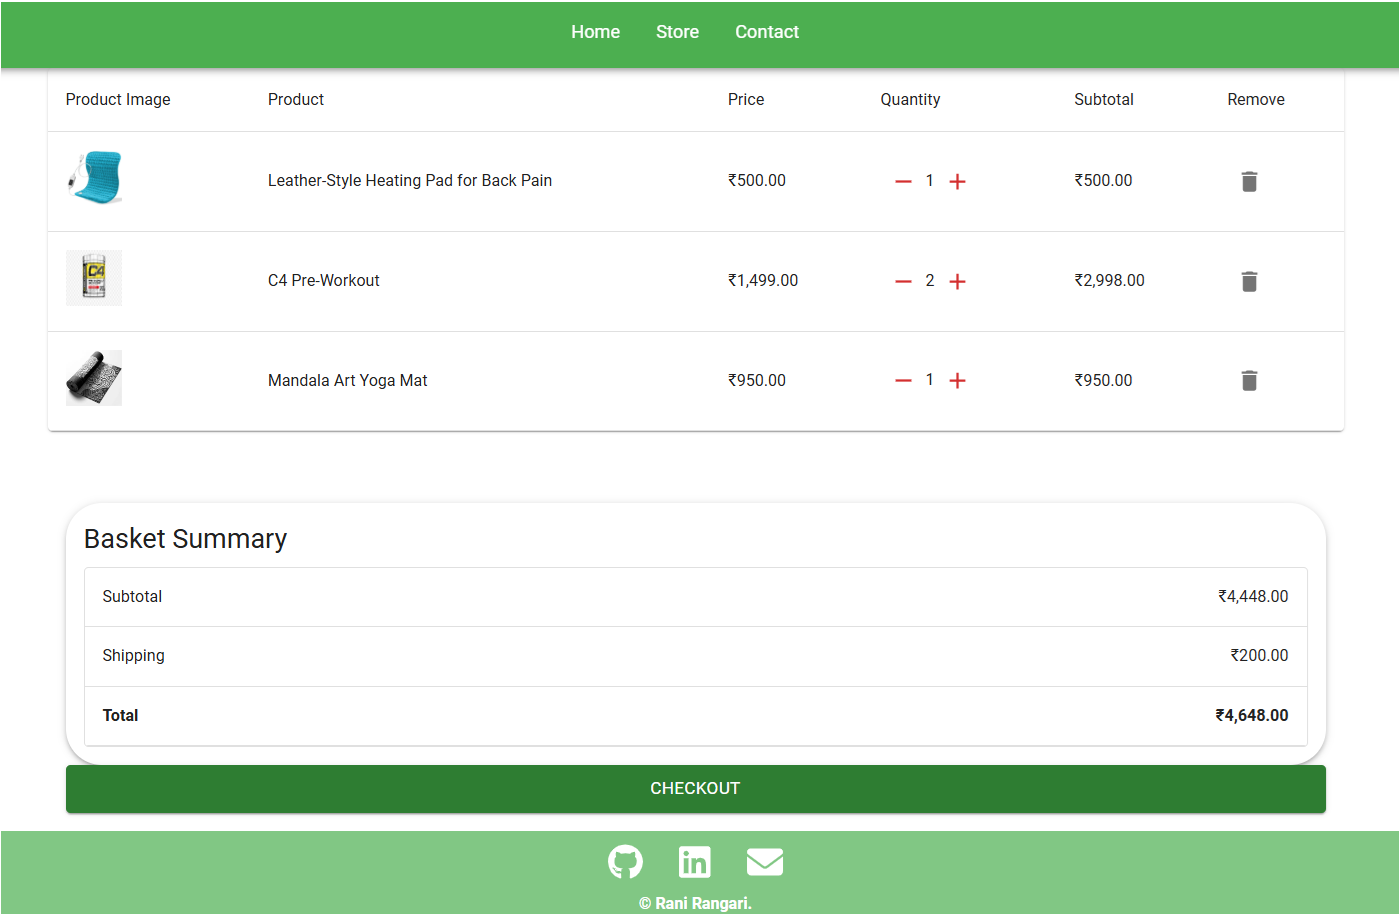
Task: Select the Subtotal row in Basket Summary
Action: tap(695, 596)
